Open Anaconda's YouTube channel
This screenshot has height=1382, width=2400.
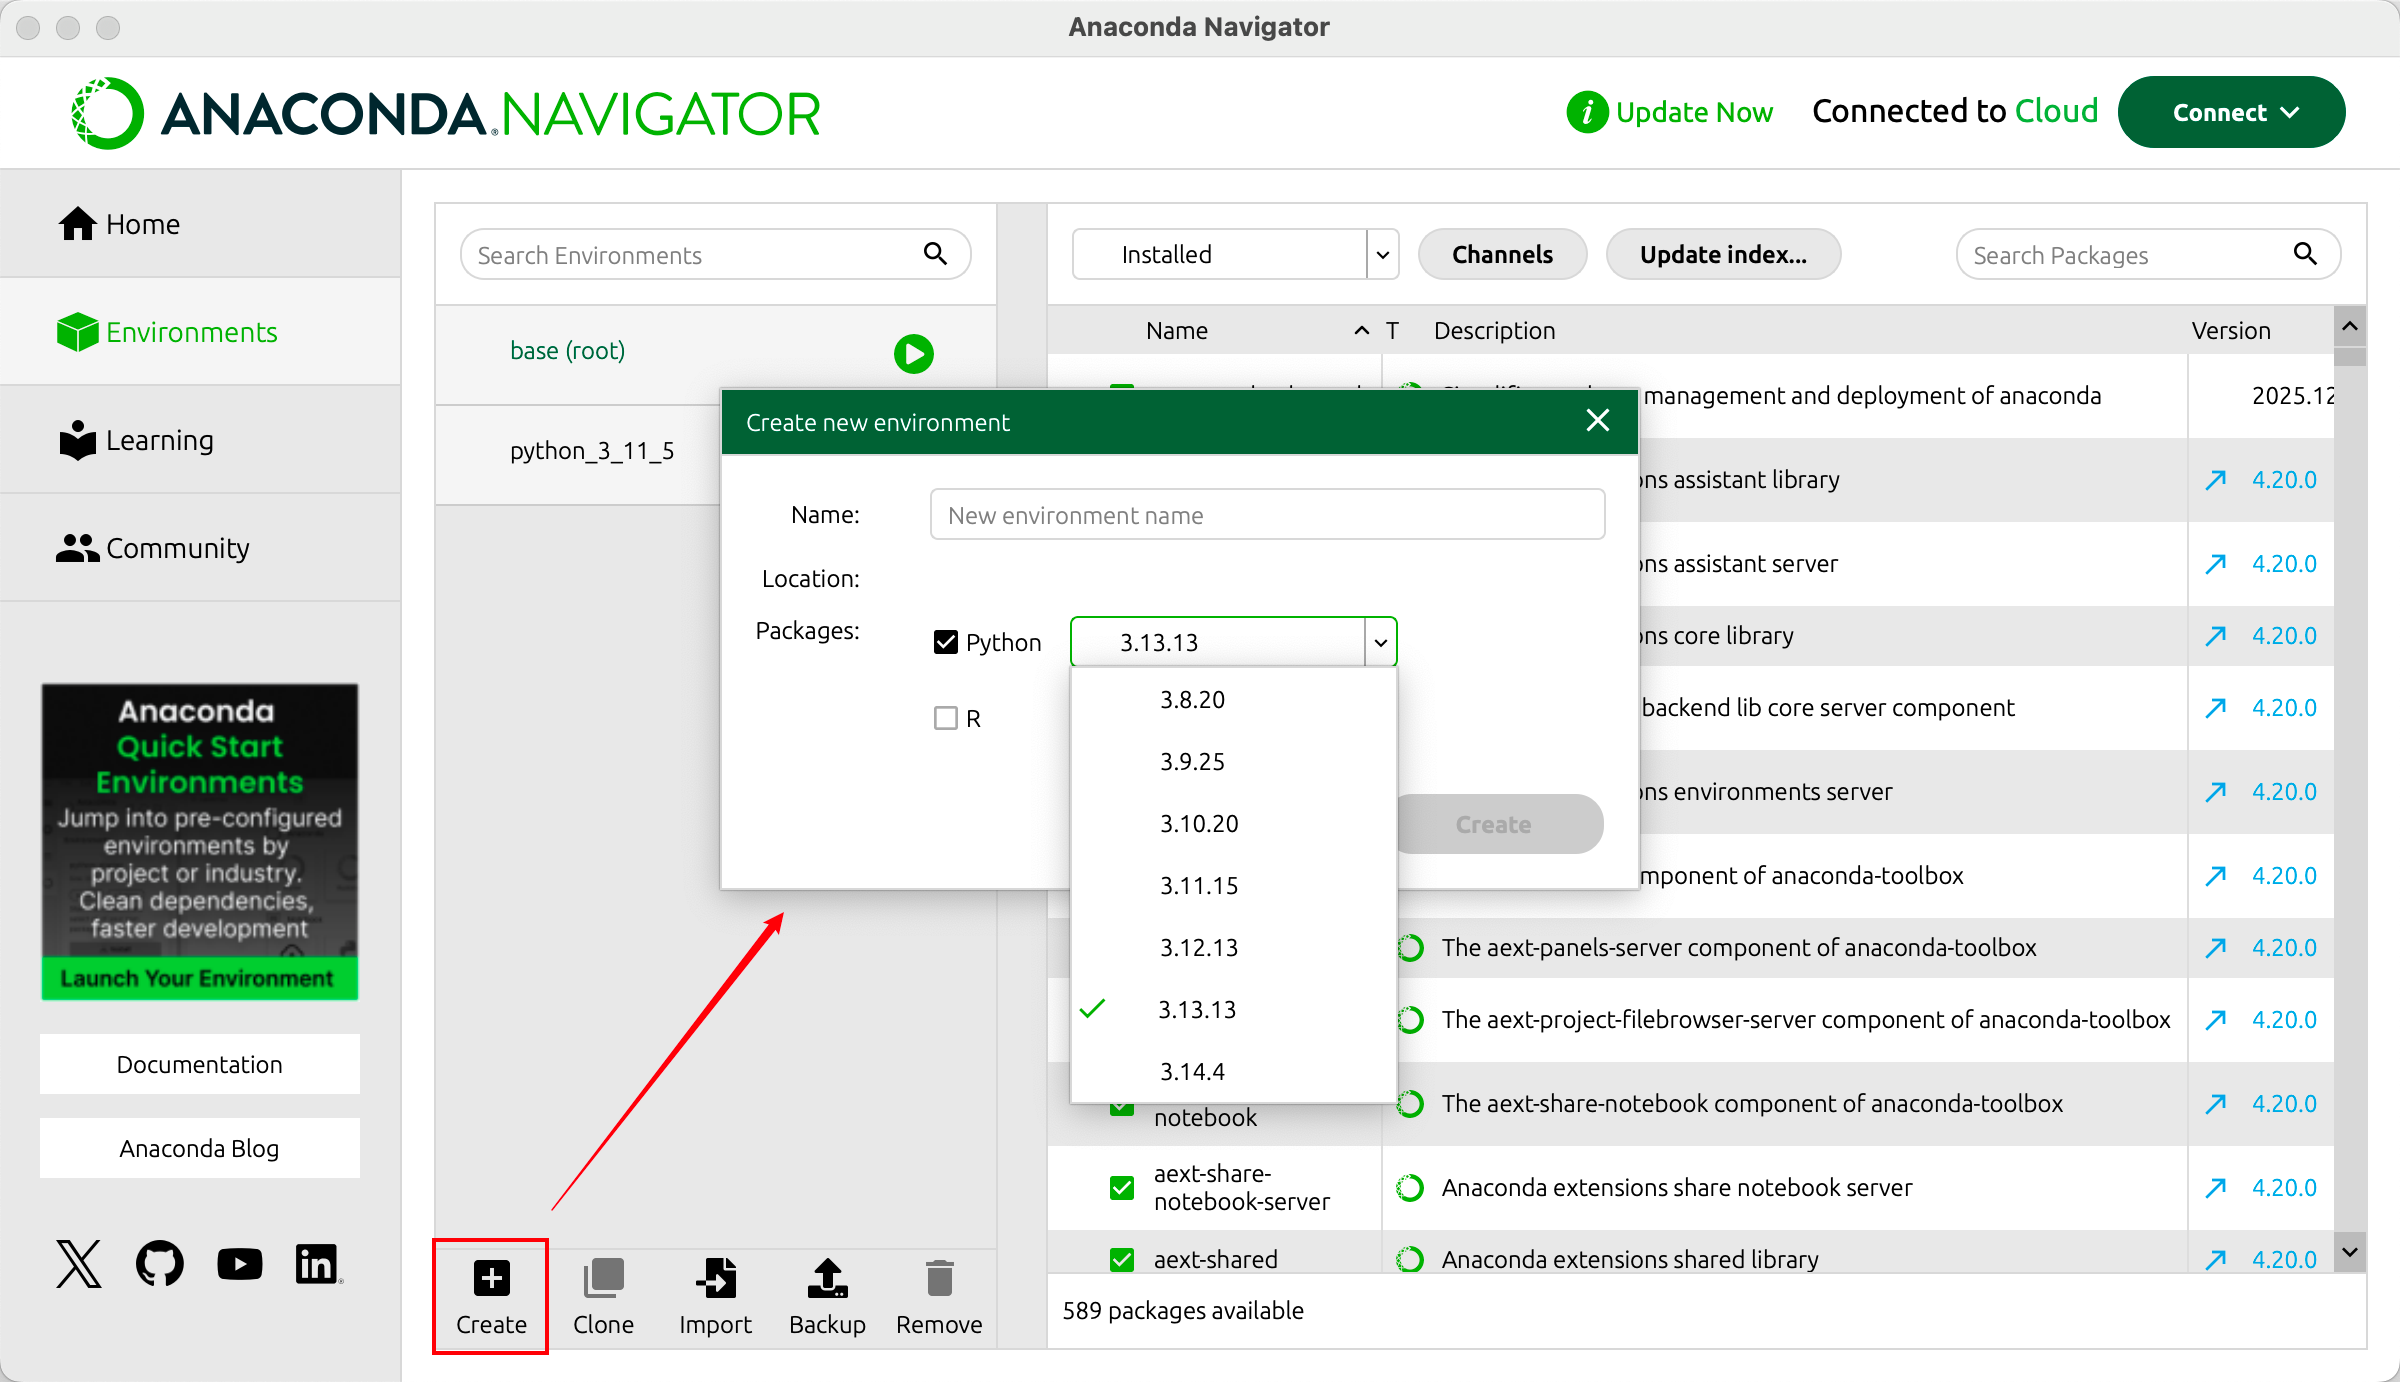240,1264
